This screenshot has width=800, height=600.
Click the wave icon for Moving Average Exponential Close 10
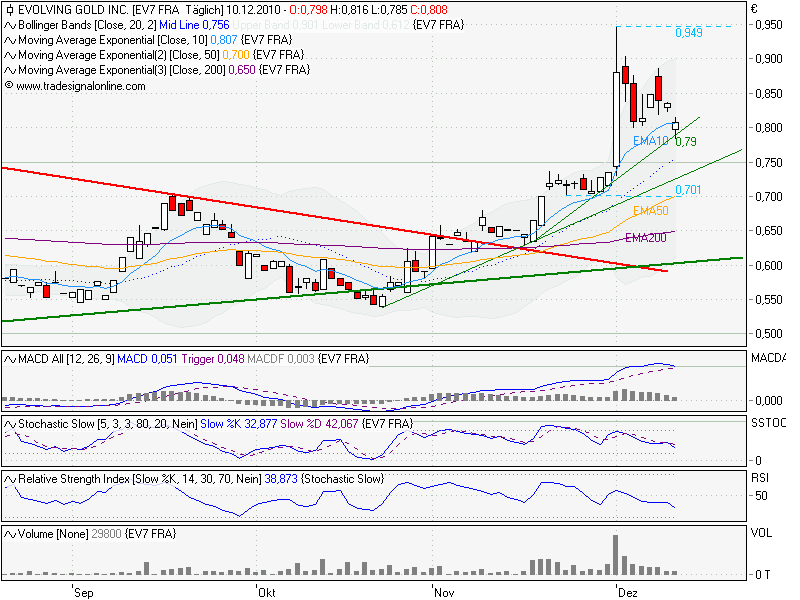click(x=9, y=40)
